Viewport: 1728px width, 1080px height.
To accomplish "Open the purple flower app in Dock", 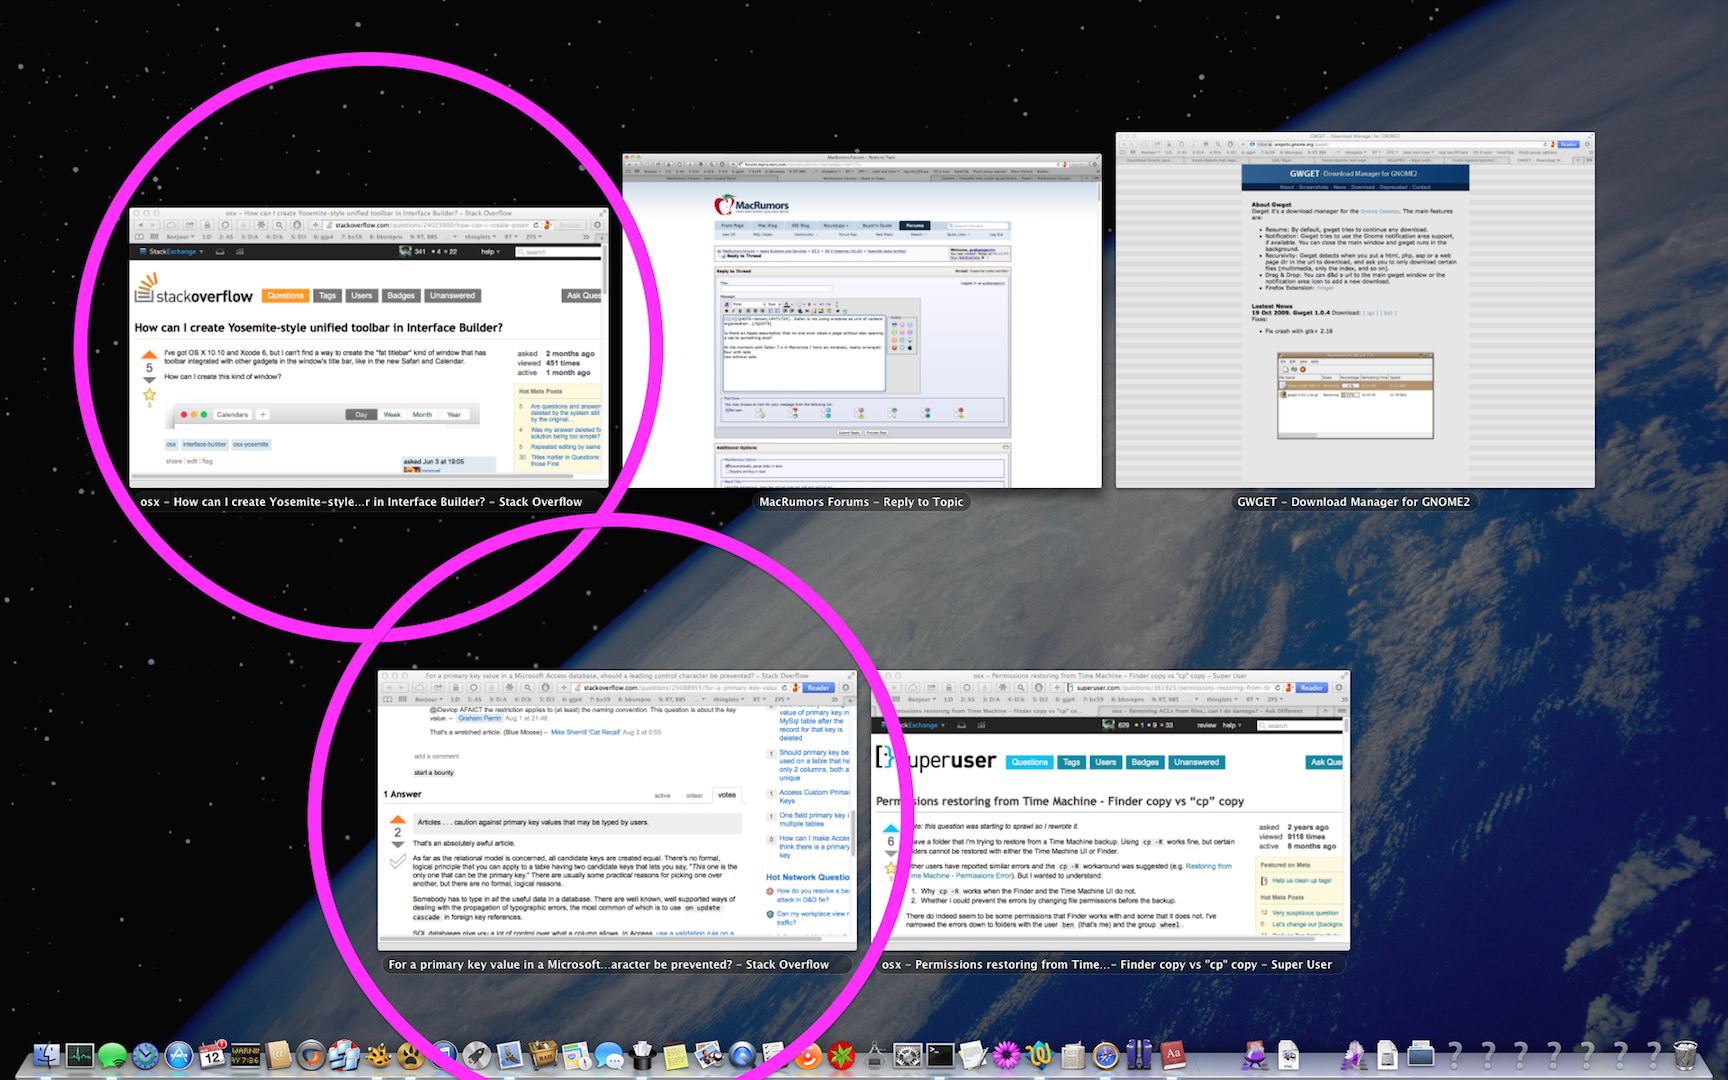I will pos(1006,1055).
